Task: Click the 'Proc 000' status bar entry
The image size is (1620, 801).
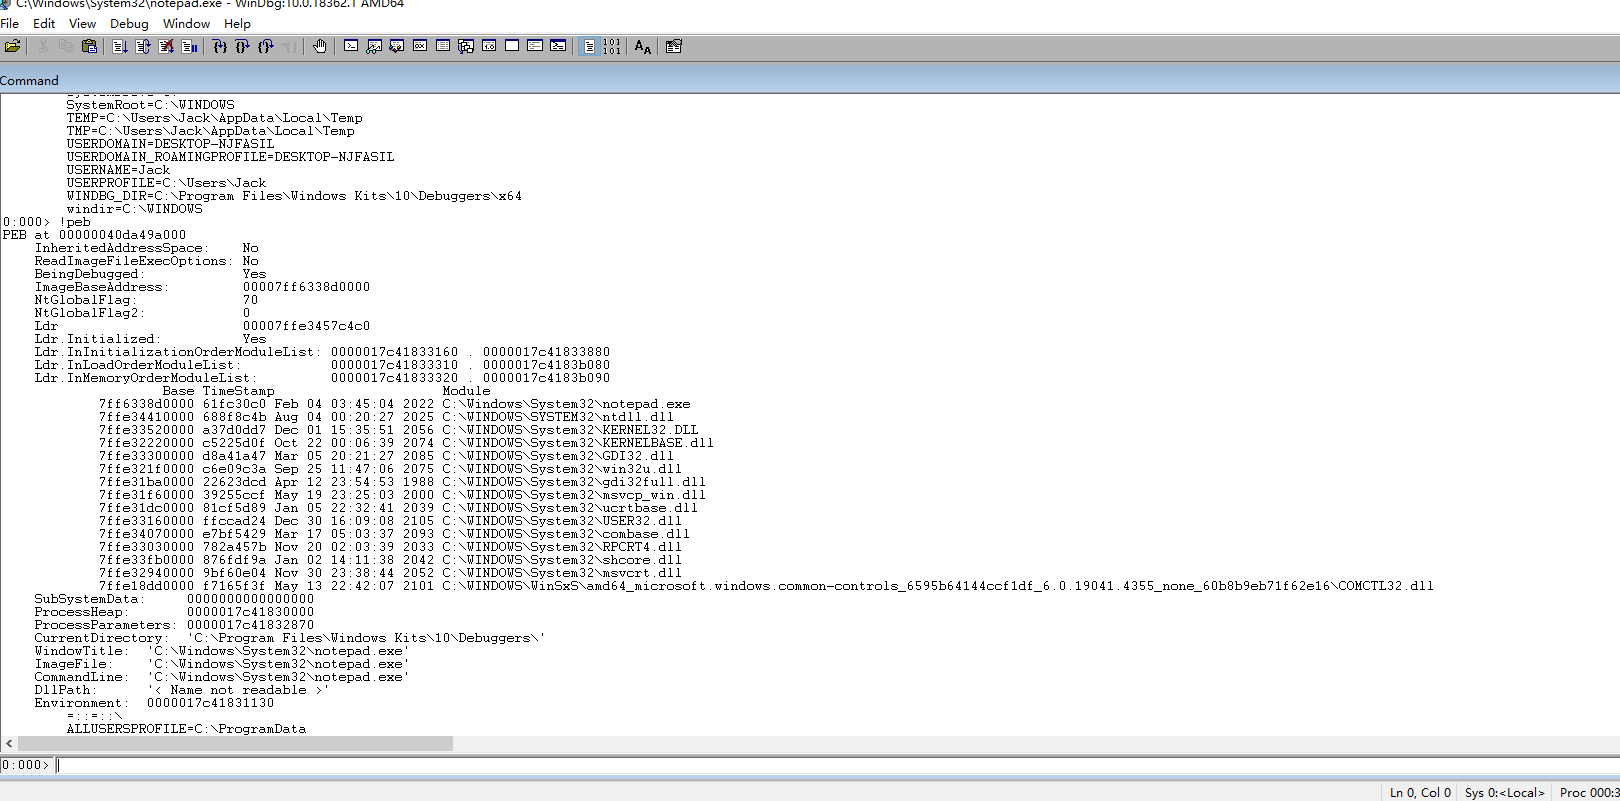Action: [1589, 792]
